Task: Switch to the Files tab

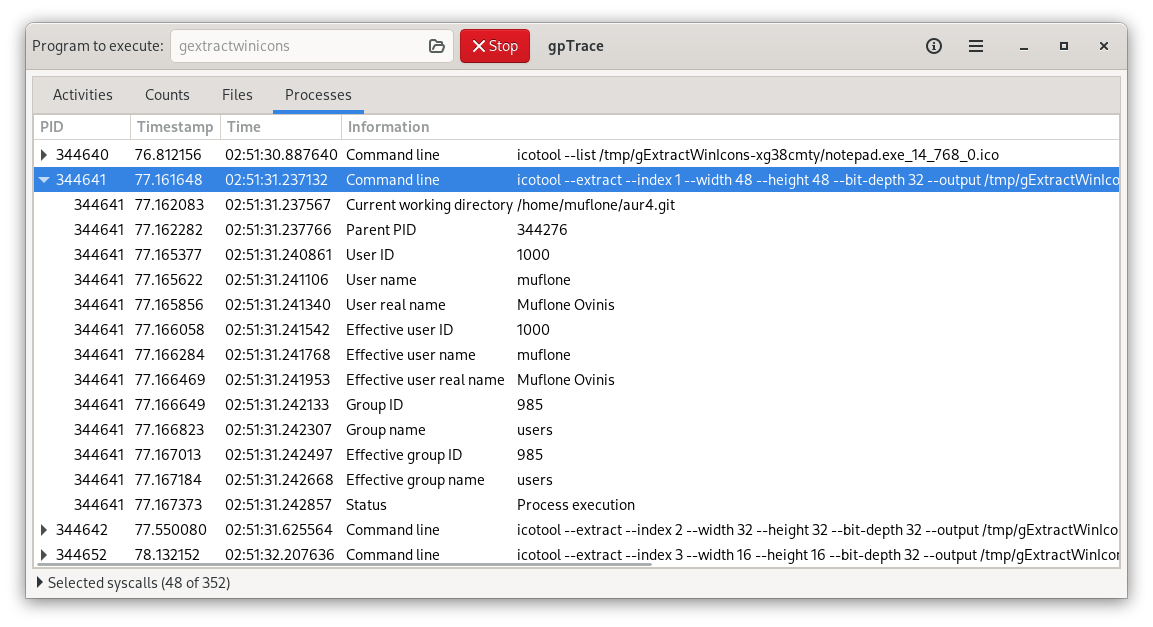Action: [x=237, y=95]
